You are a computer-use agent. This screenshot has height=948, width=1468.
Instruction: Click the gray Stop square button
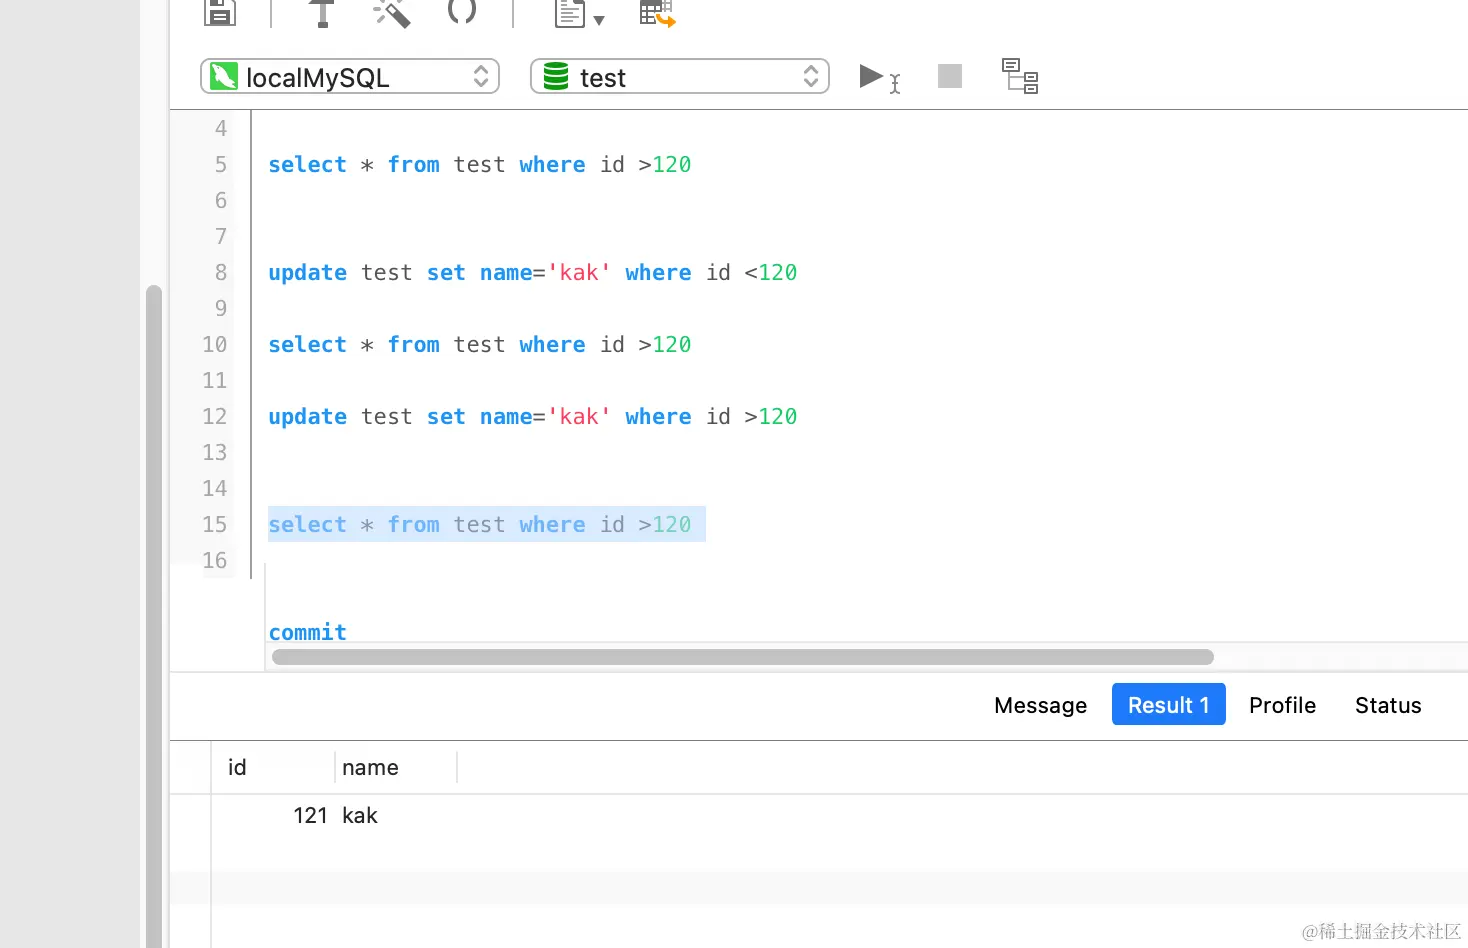[950, 76]
